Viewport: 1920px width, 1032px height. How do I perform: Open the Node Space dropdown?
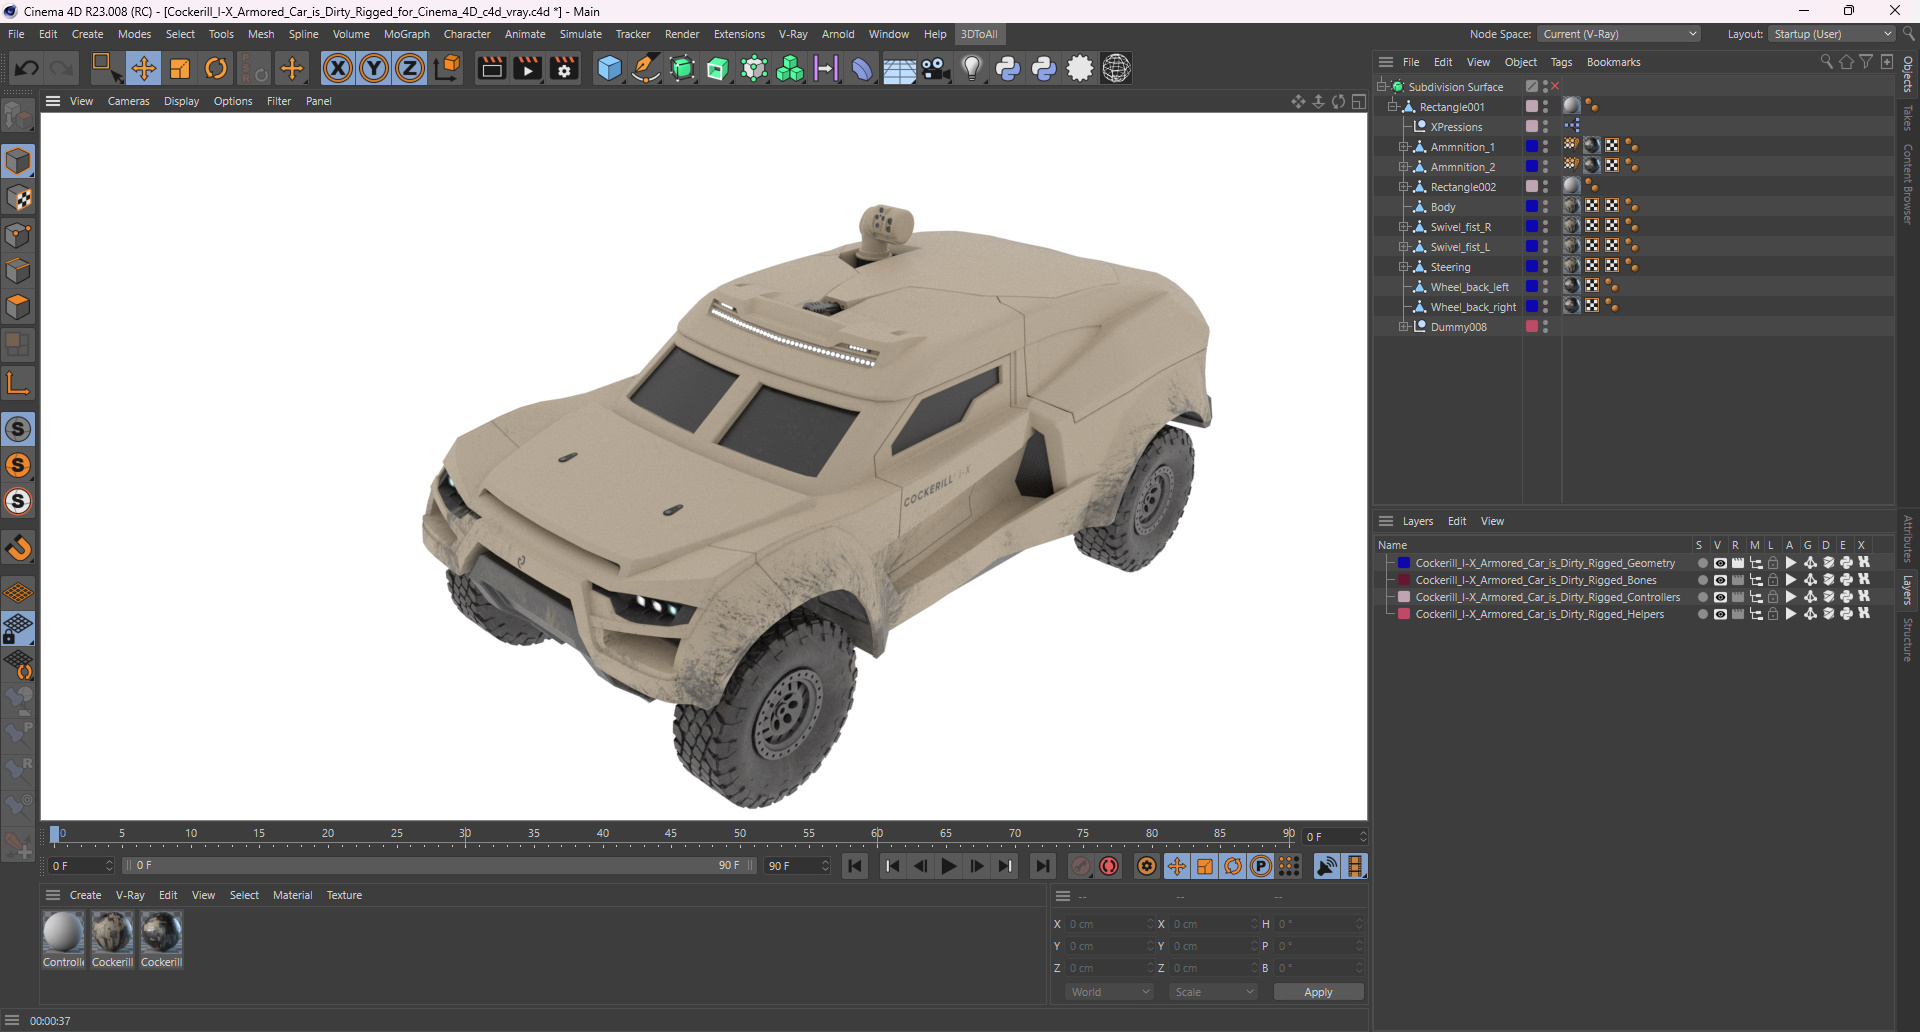1619,34
